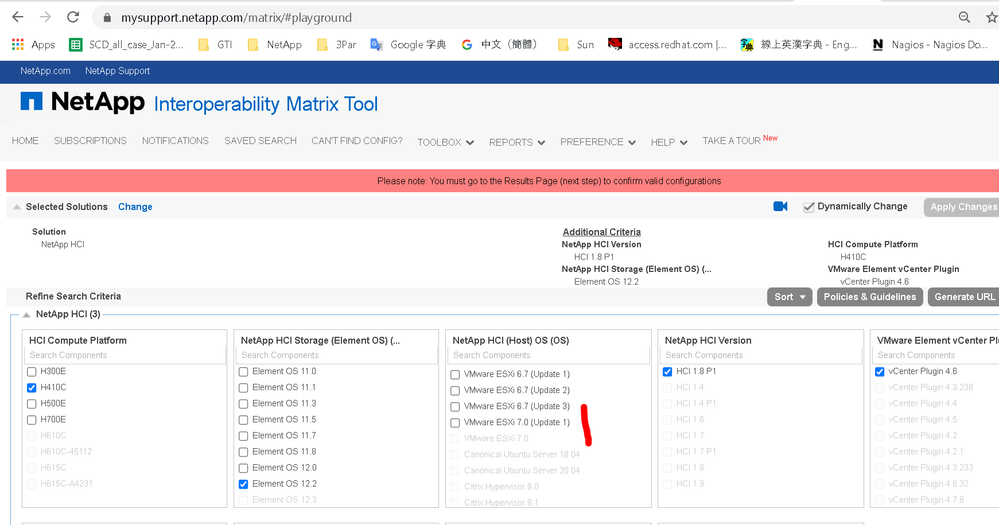Bookmark this page with the star icon

pyautogui.click(x=990, y=17)
